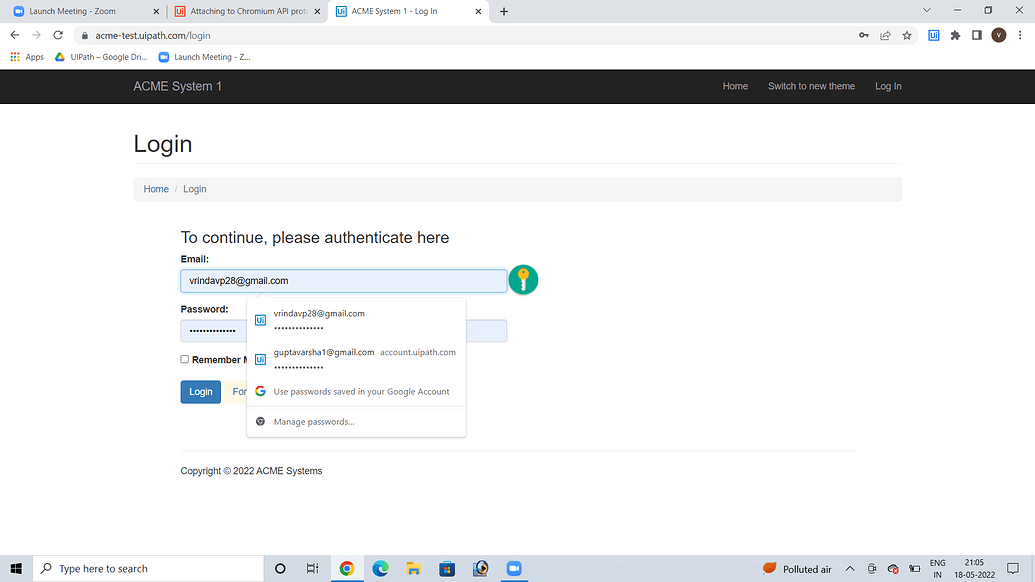Click Switch to new theme in navbar

(811, 86)
